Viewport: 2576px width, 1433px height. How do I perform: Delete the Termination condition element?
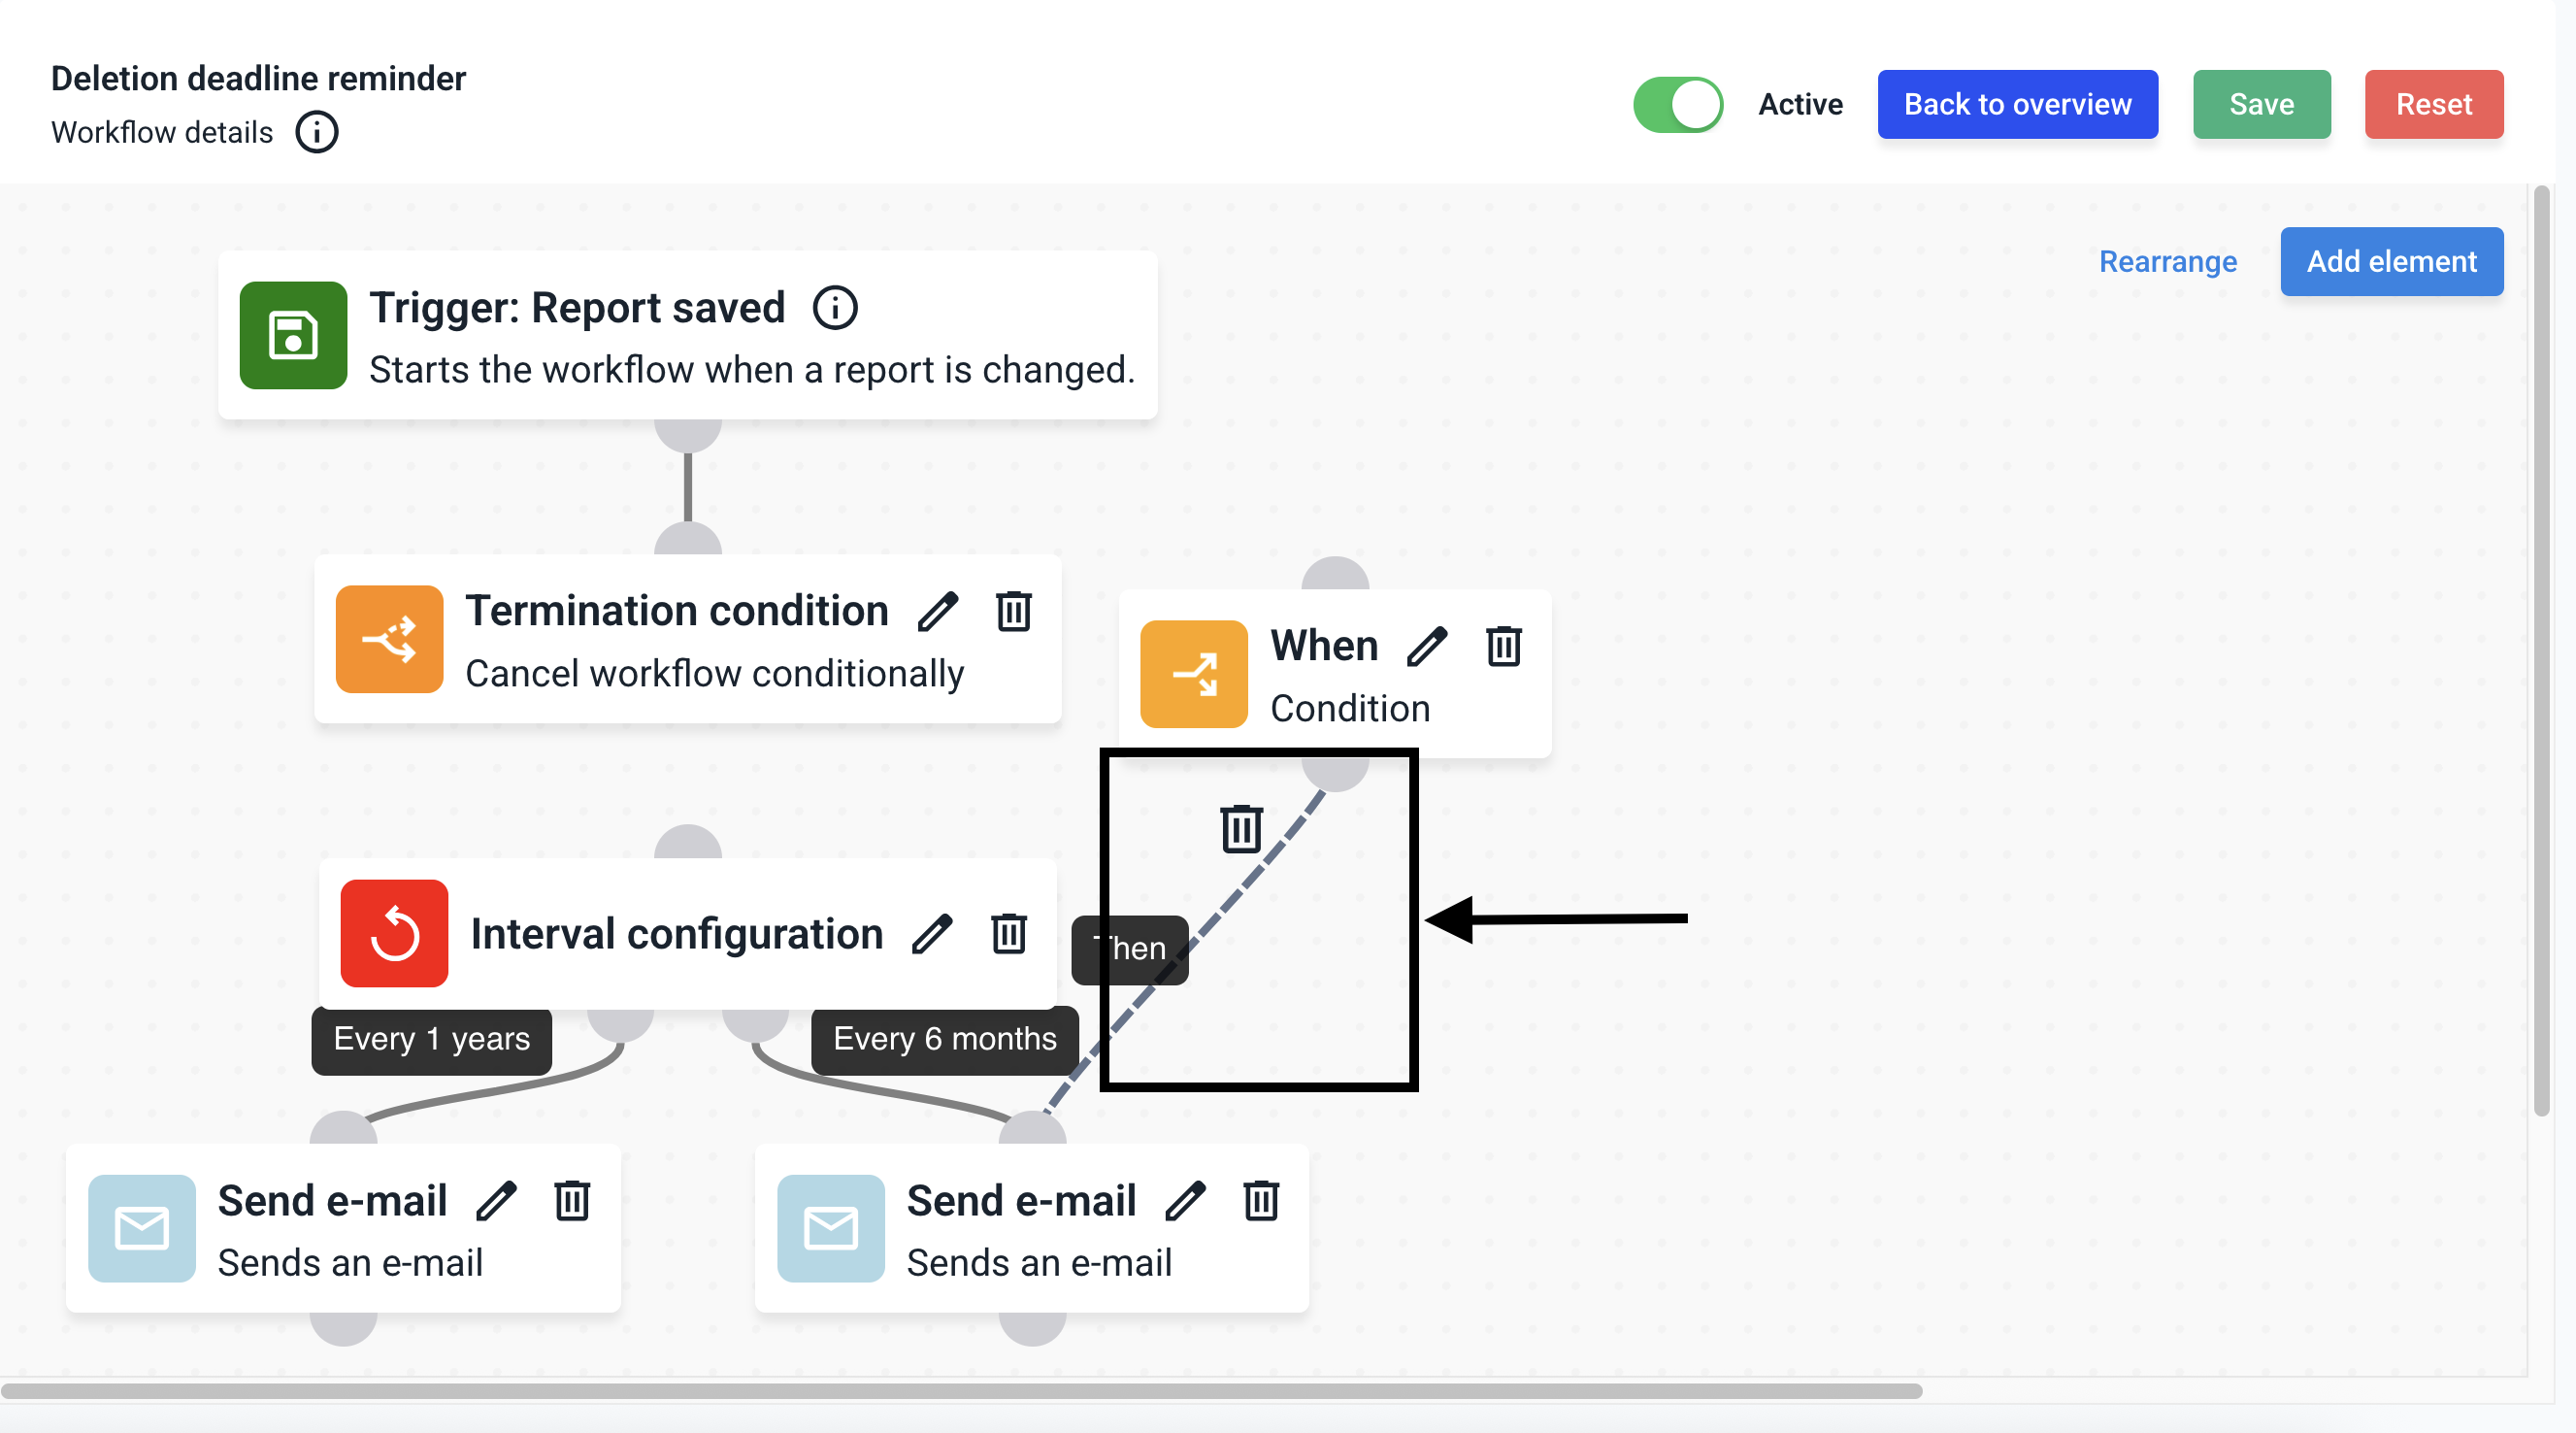[1013, 611]
